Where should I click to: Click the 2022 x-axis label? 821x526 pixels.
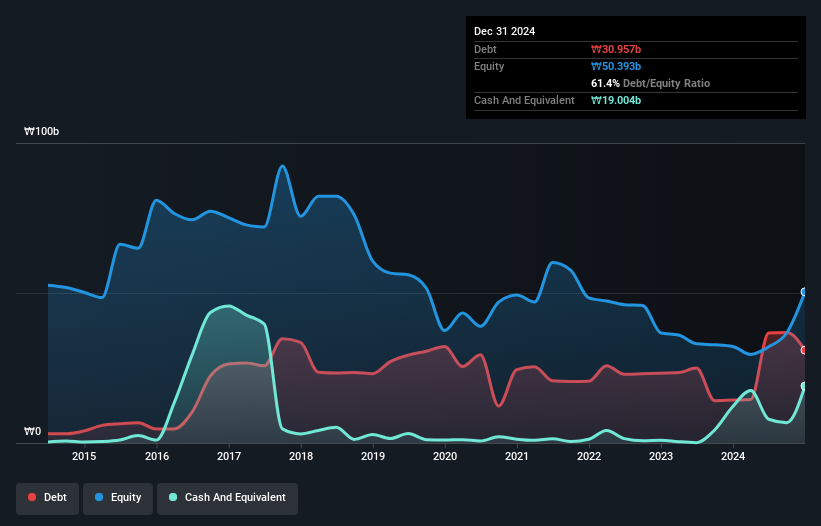coord(589,456)
